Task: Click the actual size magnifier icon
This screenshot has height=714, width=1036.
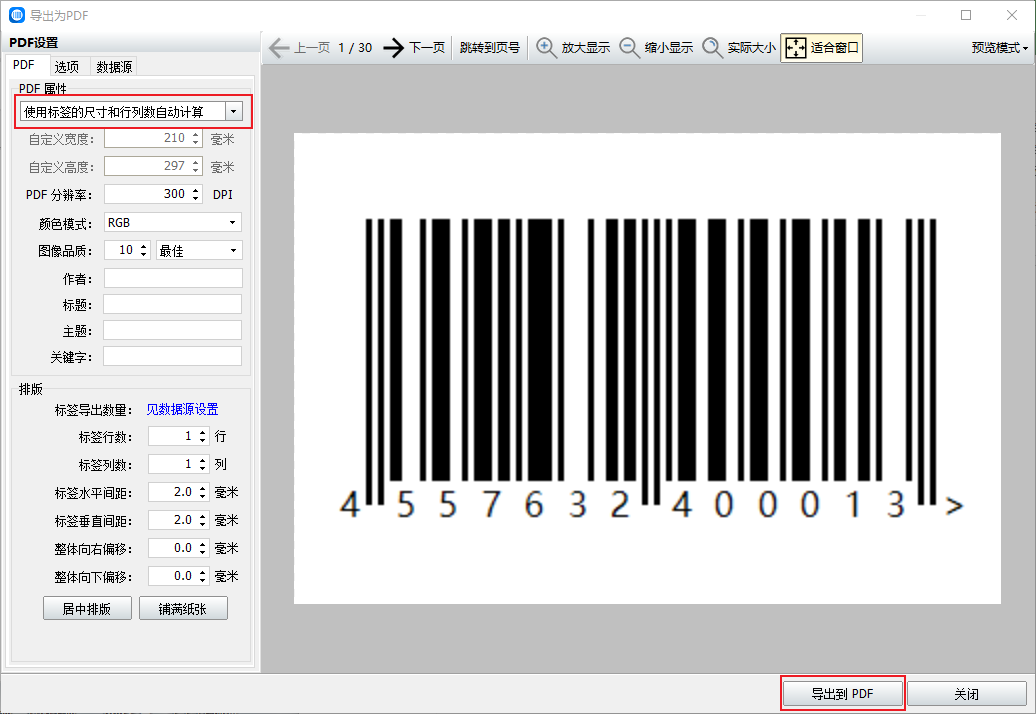Action: coord(712,48)
